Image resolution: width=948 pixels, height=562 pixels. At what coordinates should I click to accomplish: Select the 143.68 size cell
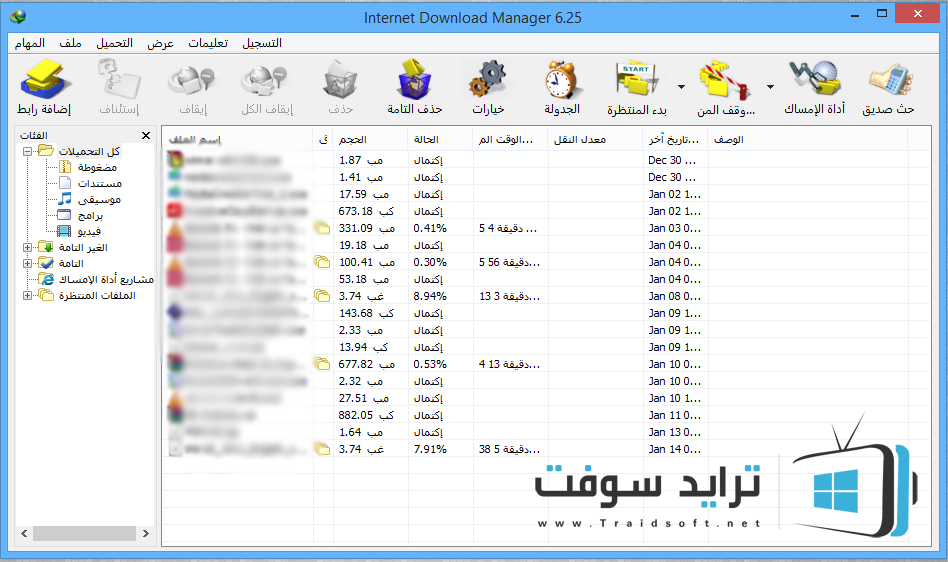click(366, 314)
